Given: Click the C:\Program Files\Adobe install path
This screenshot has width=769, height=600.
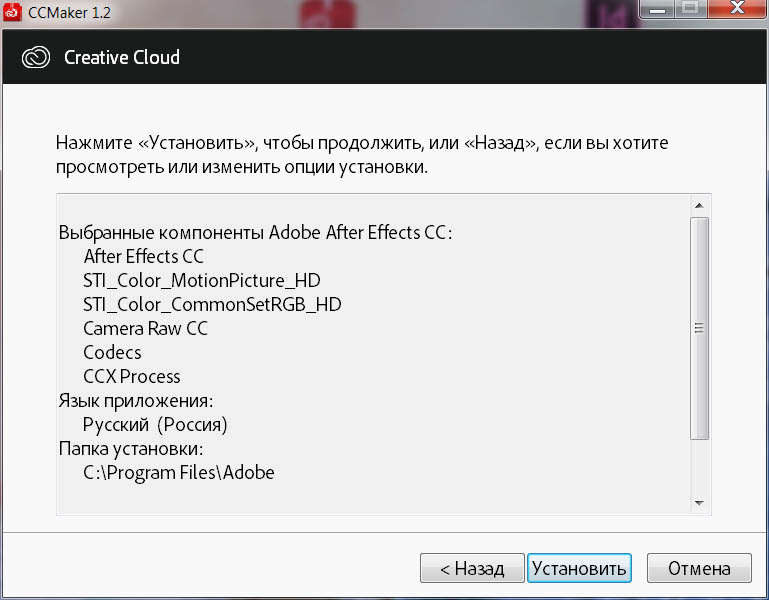Looking at the screenshot, I should pos(179,472).
